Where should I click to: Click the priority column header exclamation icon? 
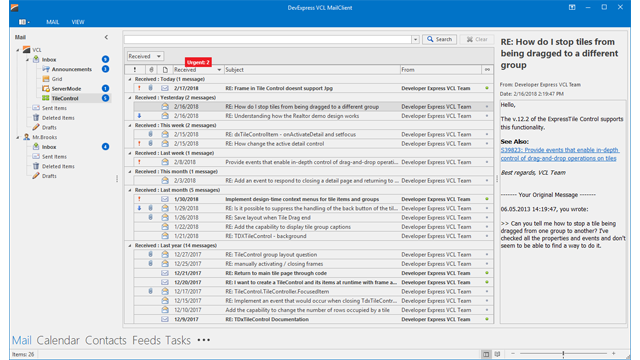click(x=135, y=70)
